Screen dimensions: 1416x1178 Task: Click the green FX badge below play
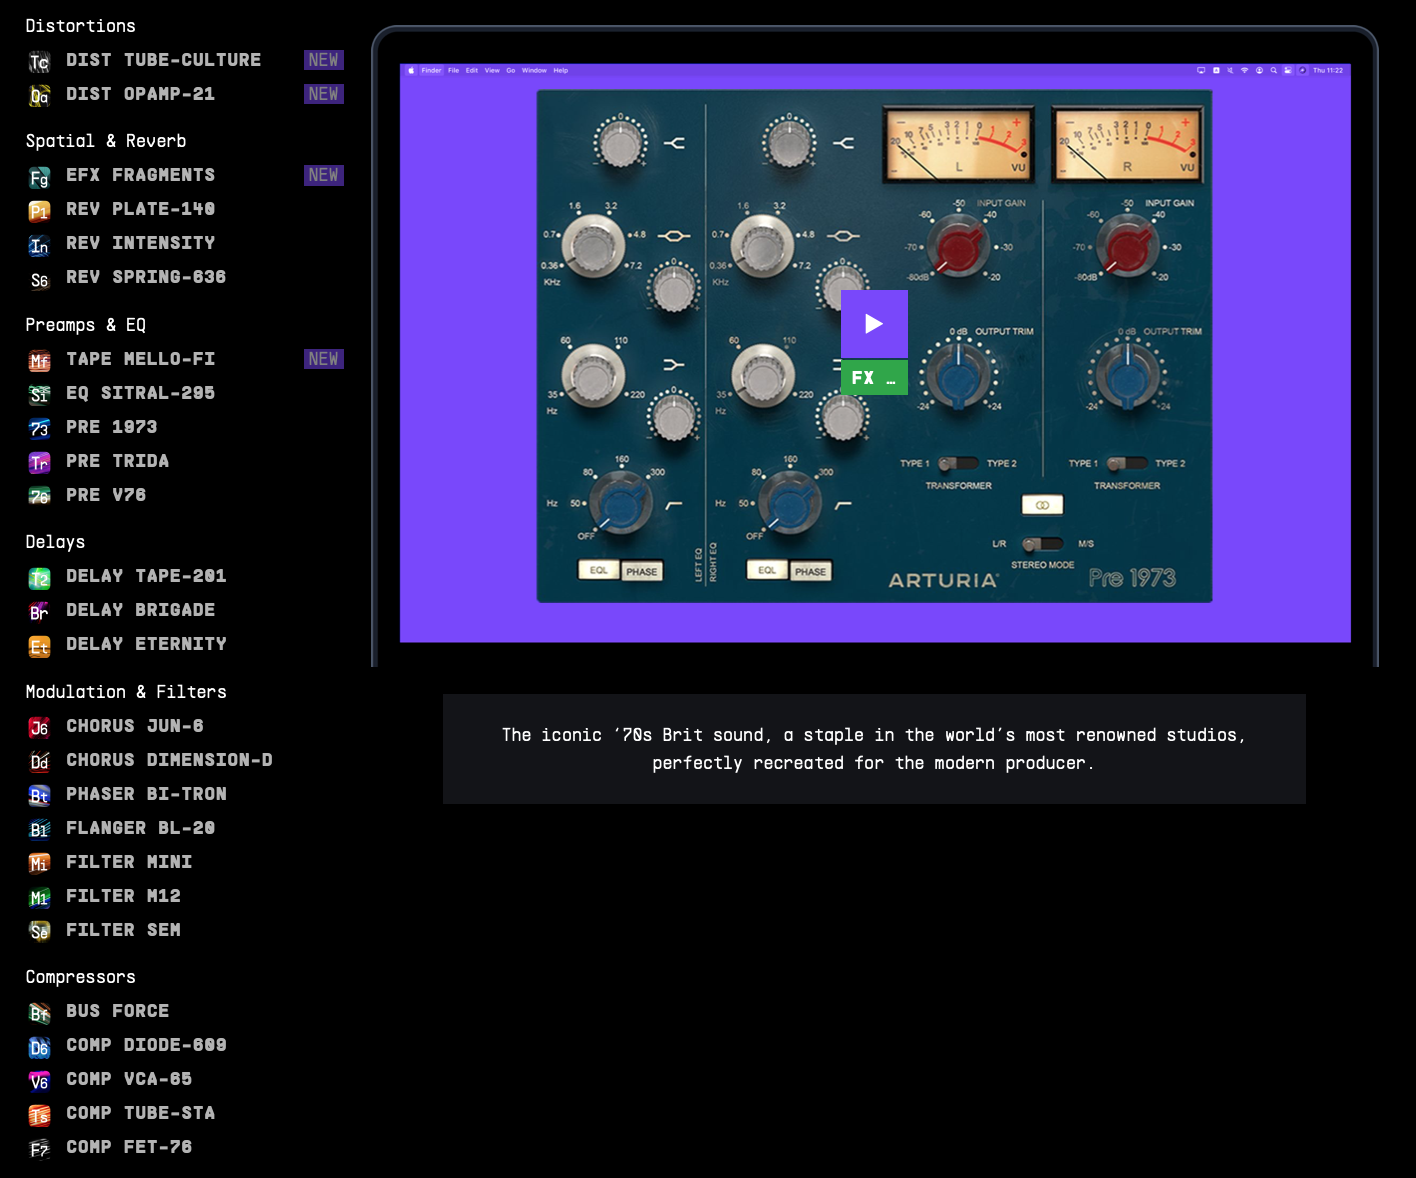point(874,377)
